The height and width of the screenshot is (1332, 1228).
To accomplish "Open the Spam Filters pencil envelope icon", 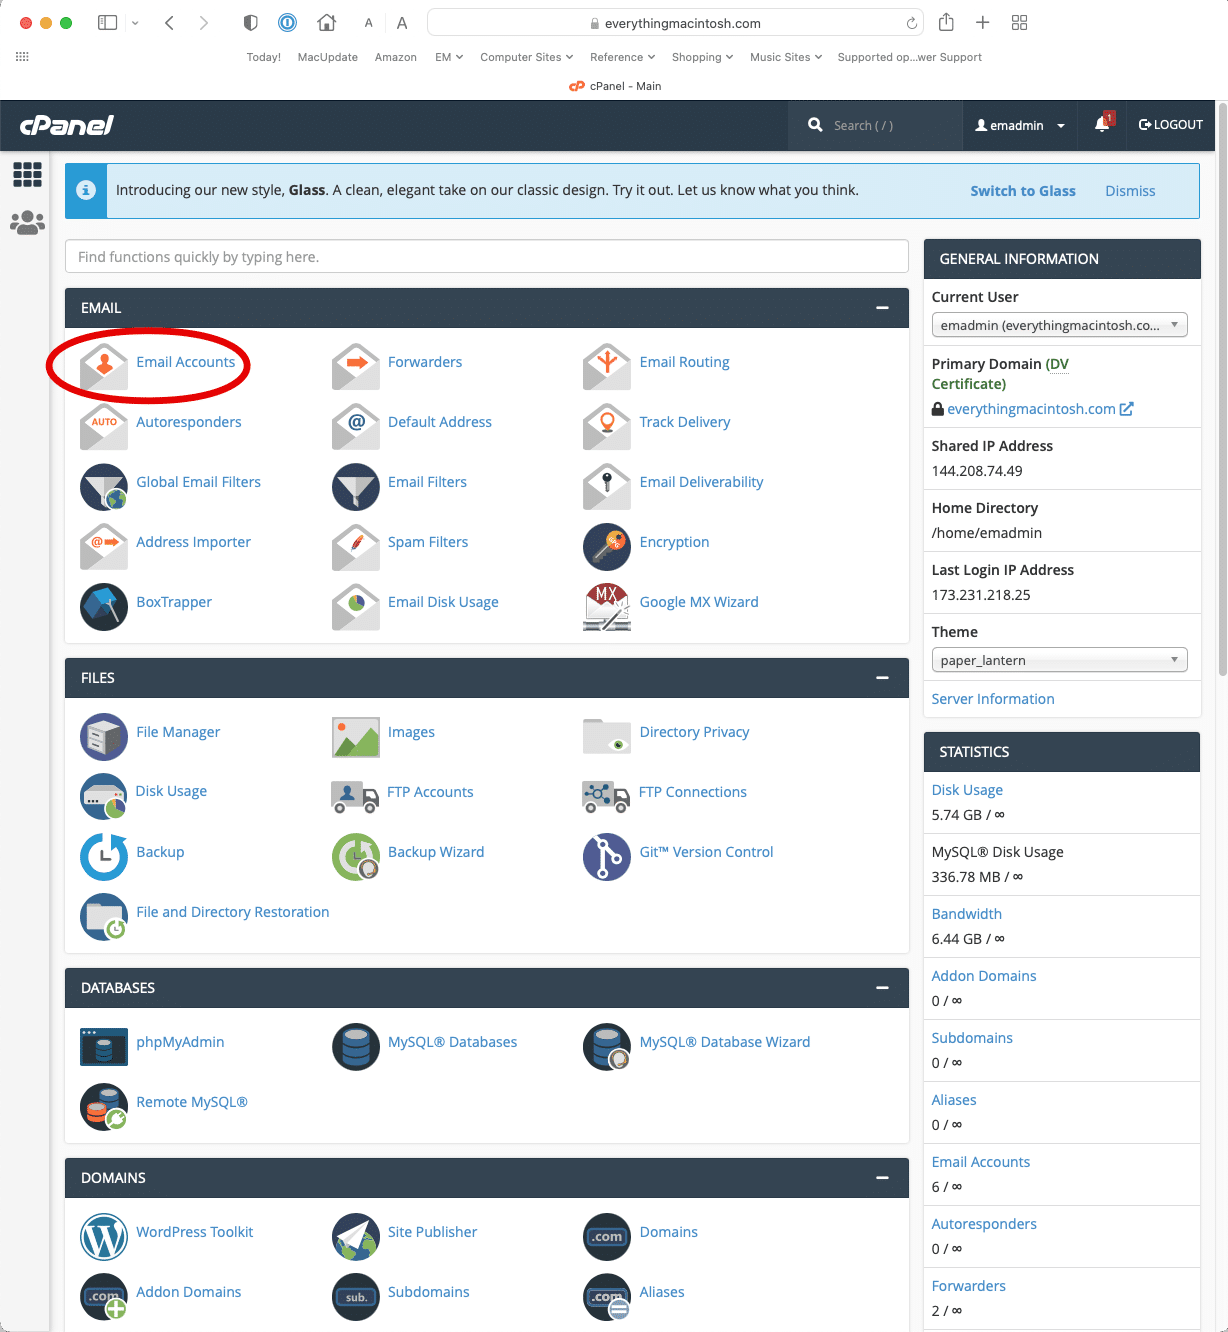I will (x=356, y=546).
